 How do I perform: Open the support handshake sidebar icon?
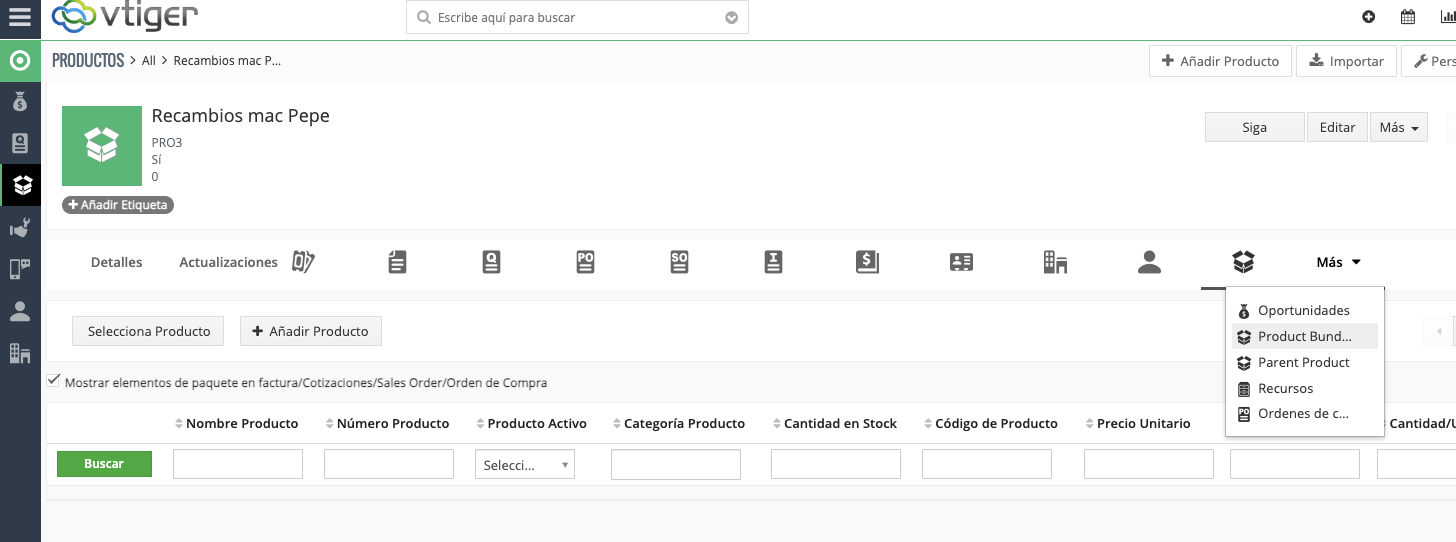pos(20,228)
